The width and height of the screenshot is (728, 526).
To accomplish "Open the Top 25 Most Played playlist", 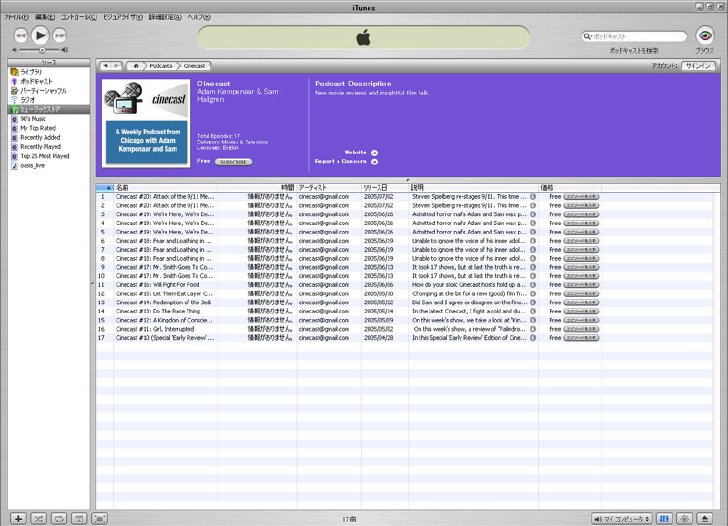I will pyautogui.click(x=49, y=156).
